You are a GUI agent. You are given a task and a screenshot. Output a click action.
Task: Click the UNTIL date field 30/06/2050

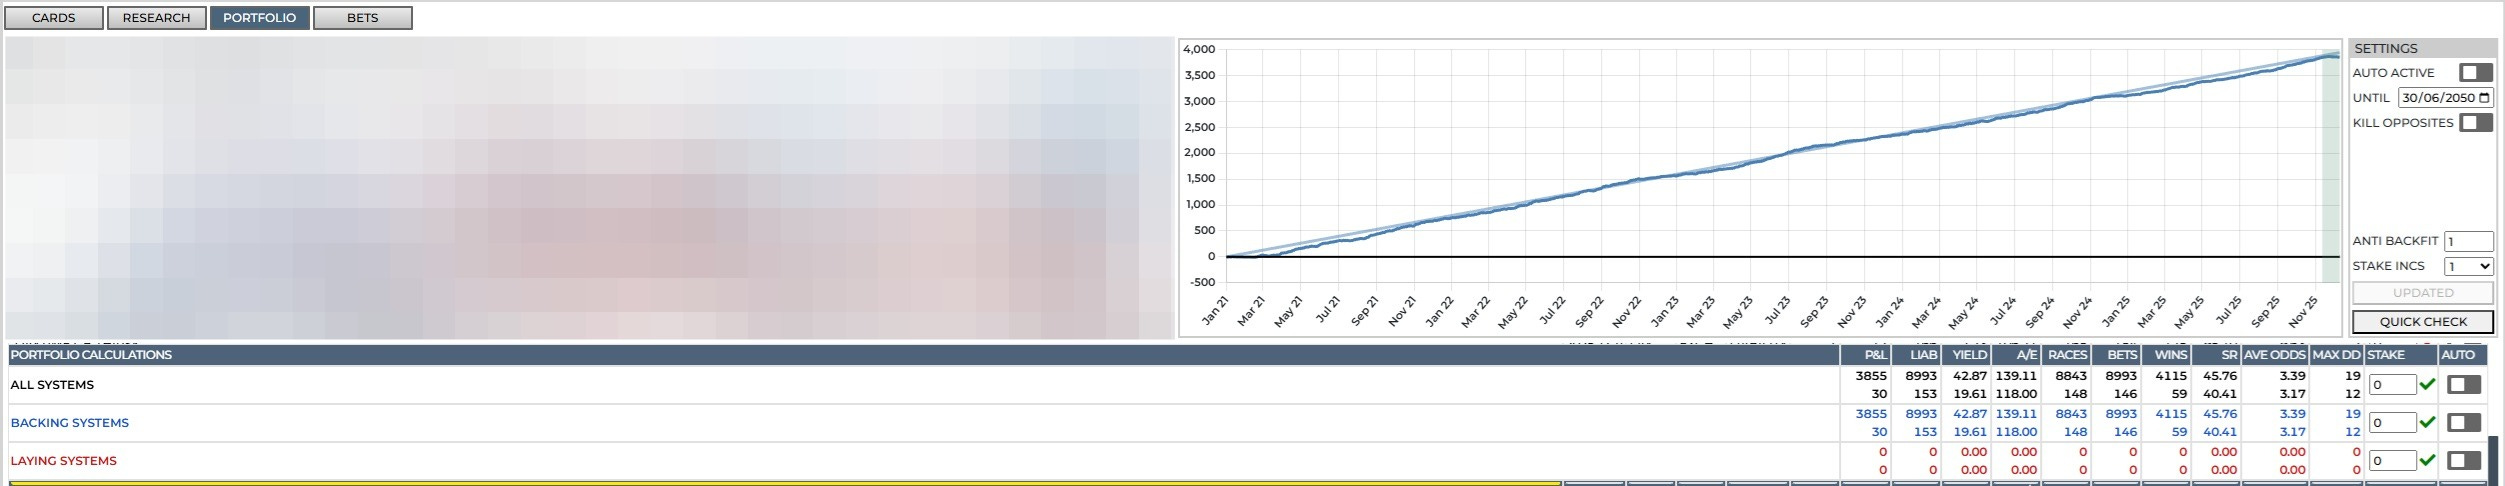[2445, 98]
